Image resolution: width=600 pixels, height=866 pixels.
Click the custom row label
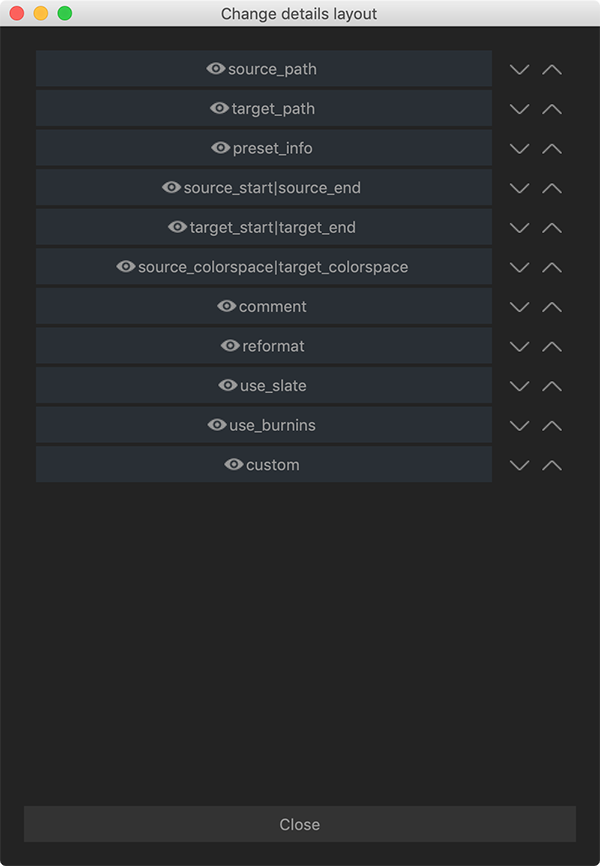pyautogui.click(x=272, y=465)
